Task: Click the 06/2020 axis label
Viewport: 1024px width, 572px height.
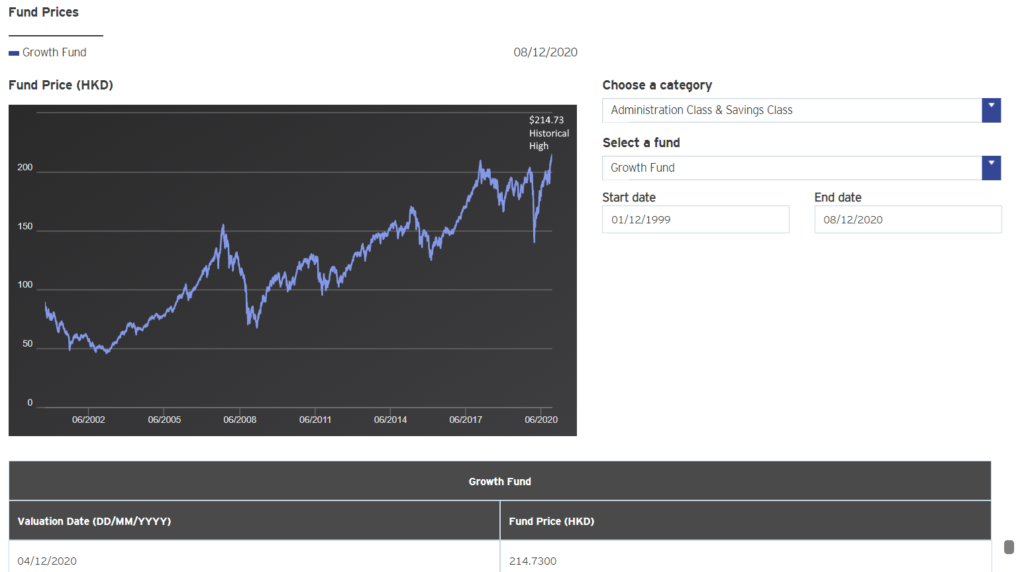Action: (541, 420)
